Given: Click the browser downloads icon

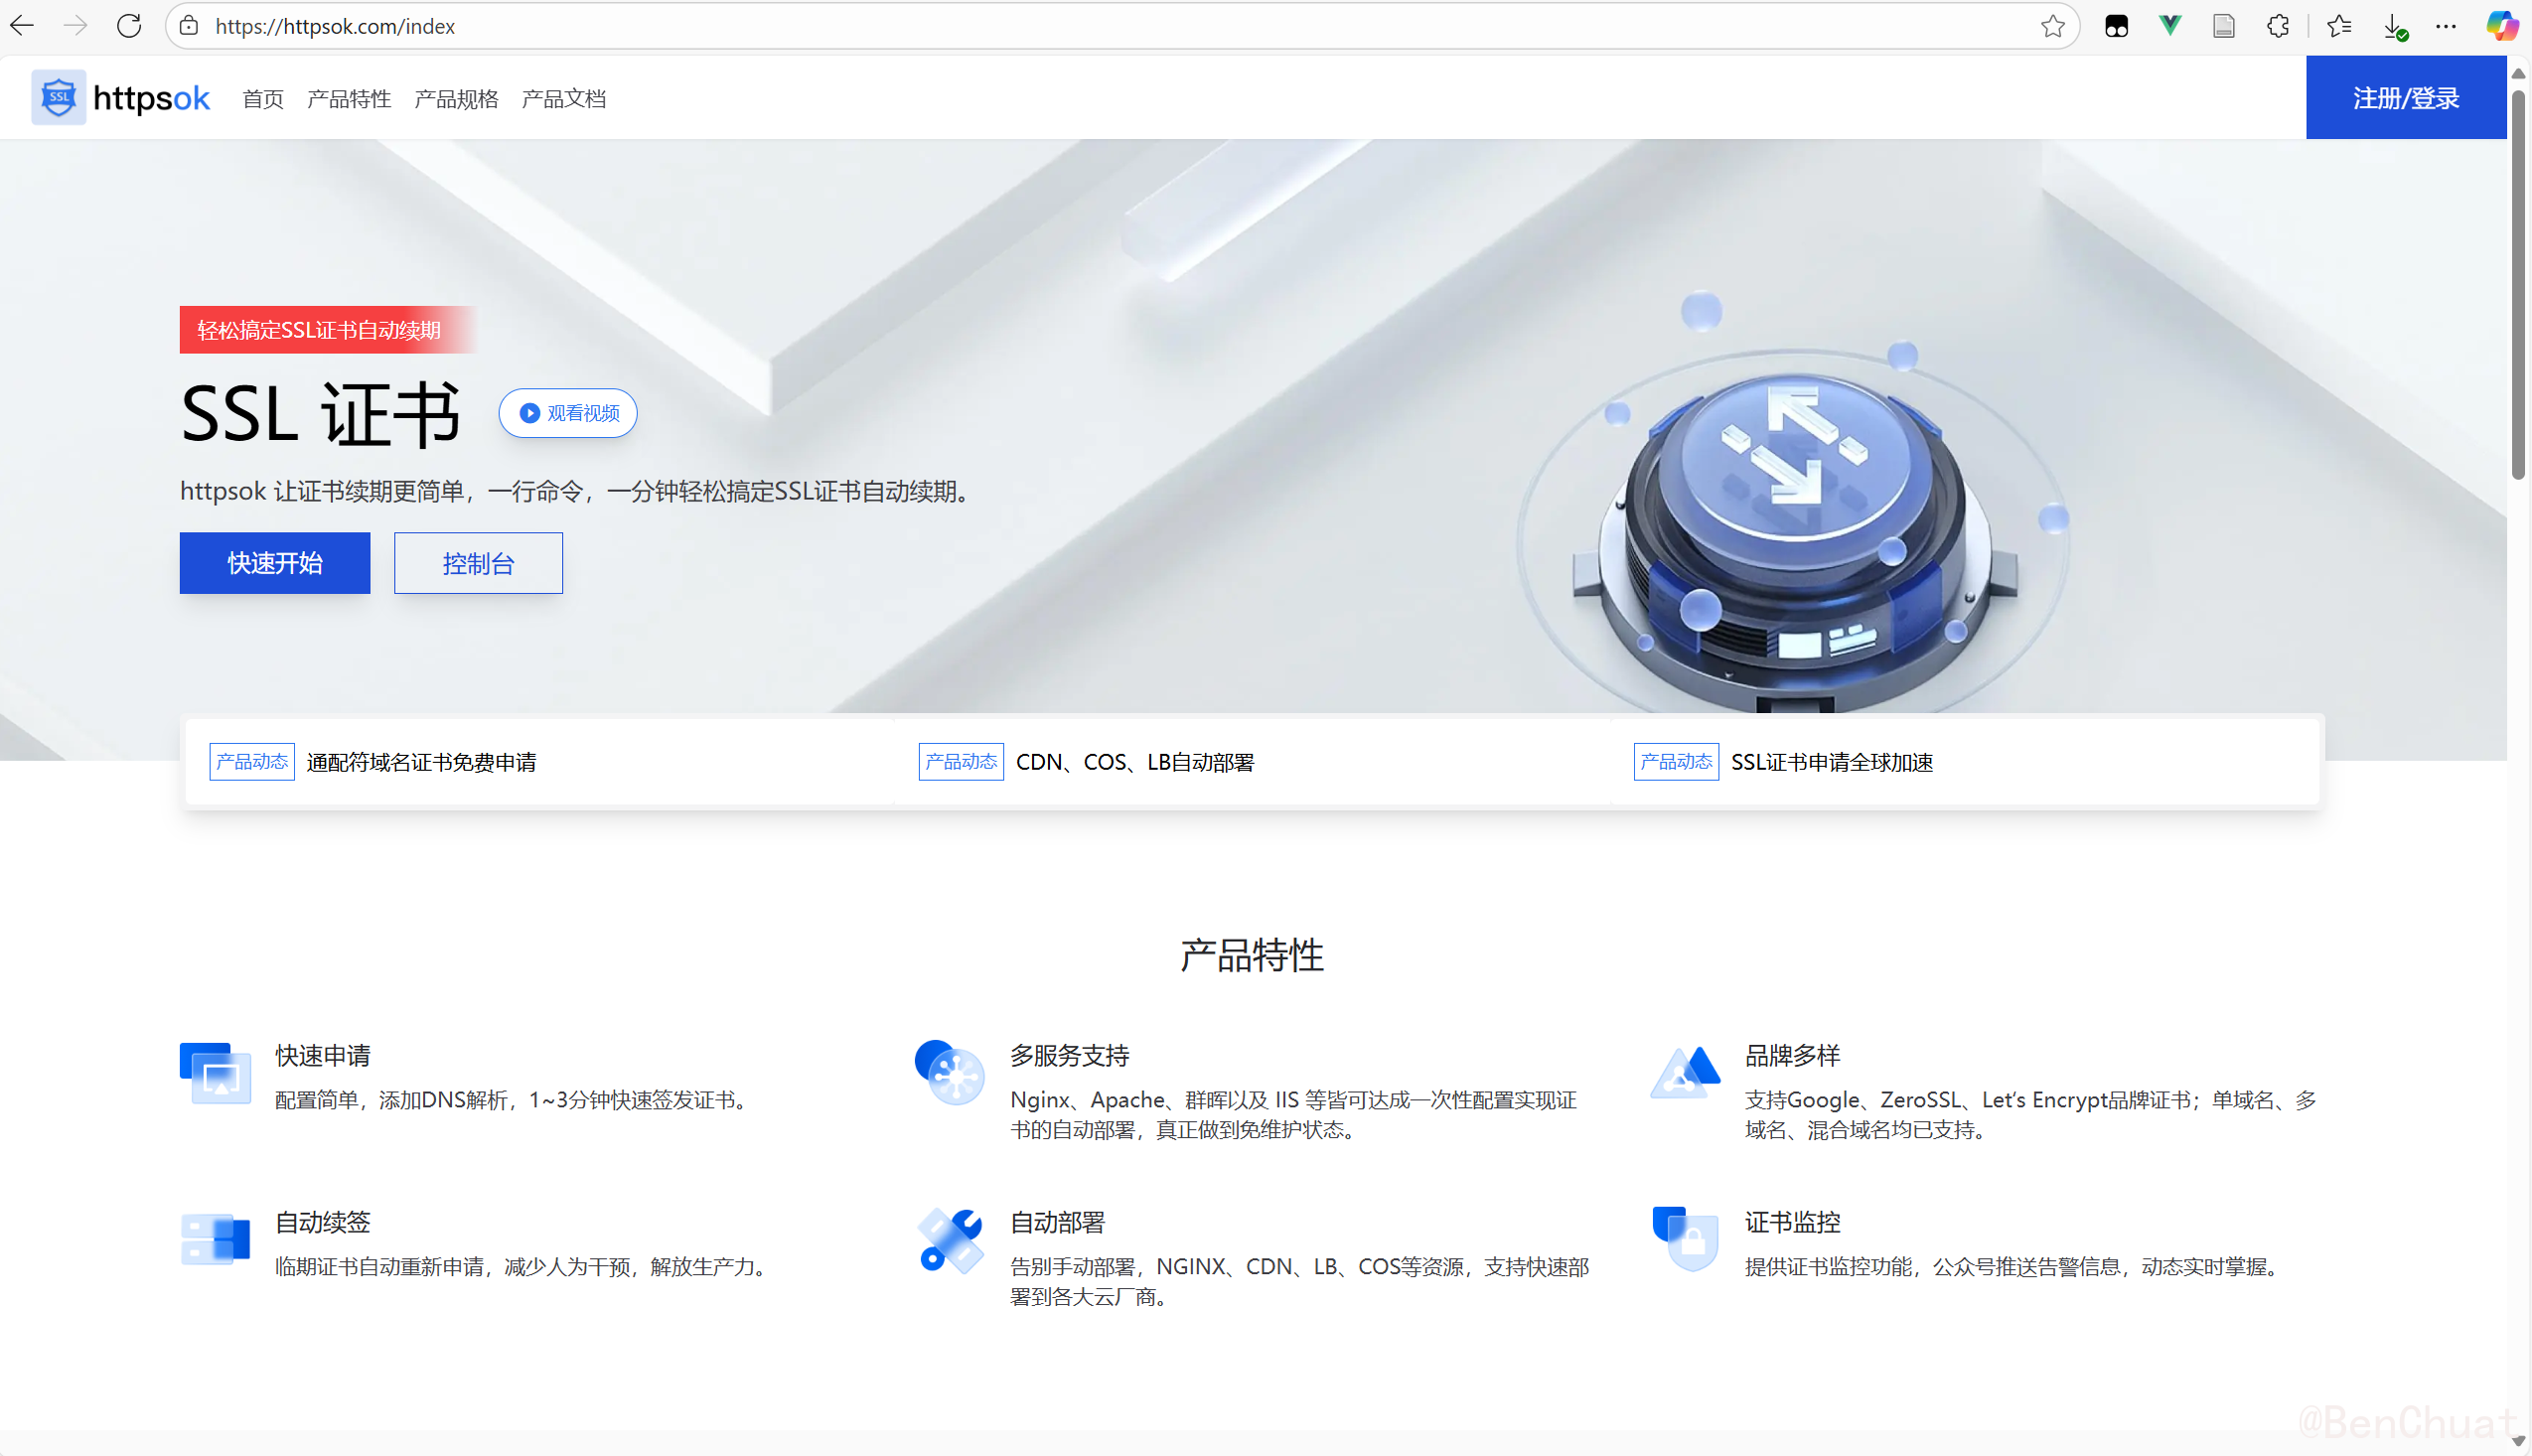Looking at the screenshot, I should tap(2393, 26).
